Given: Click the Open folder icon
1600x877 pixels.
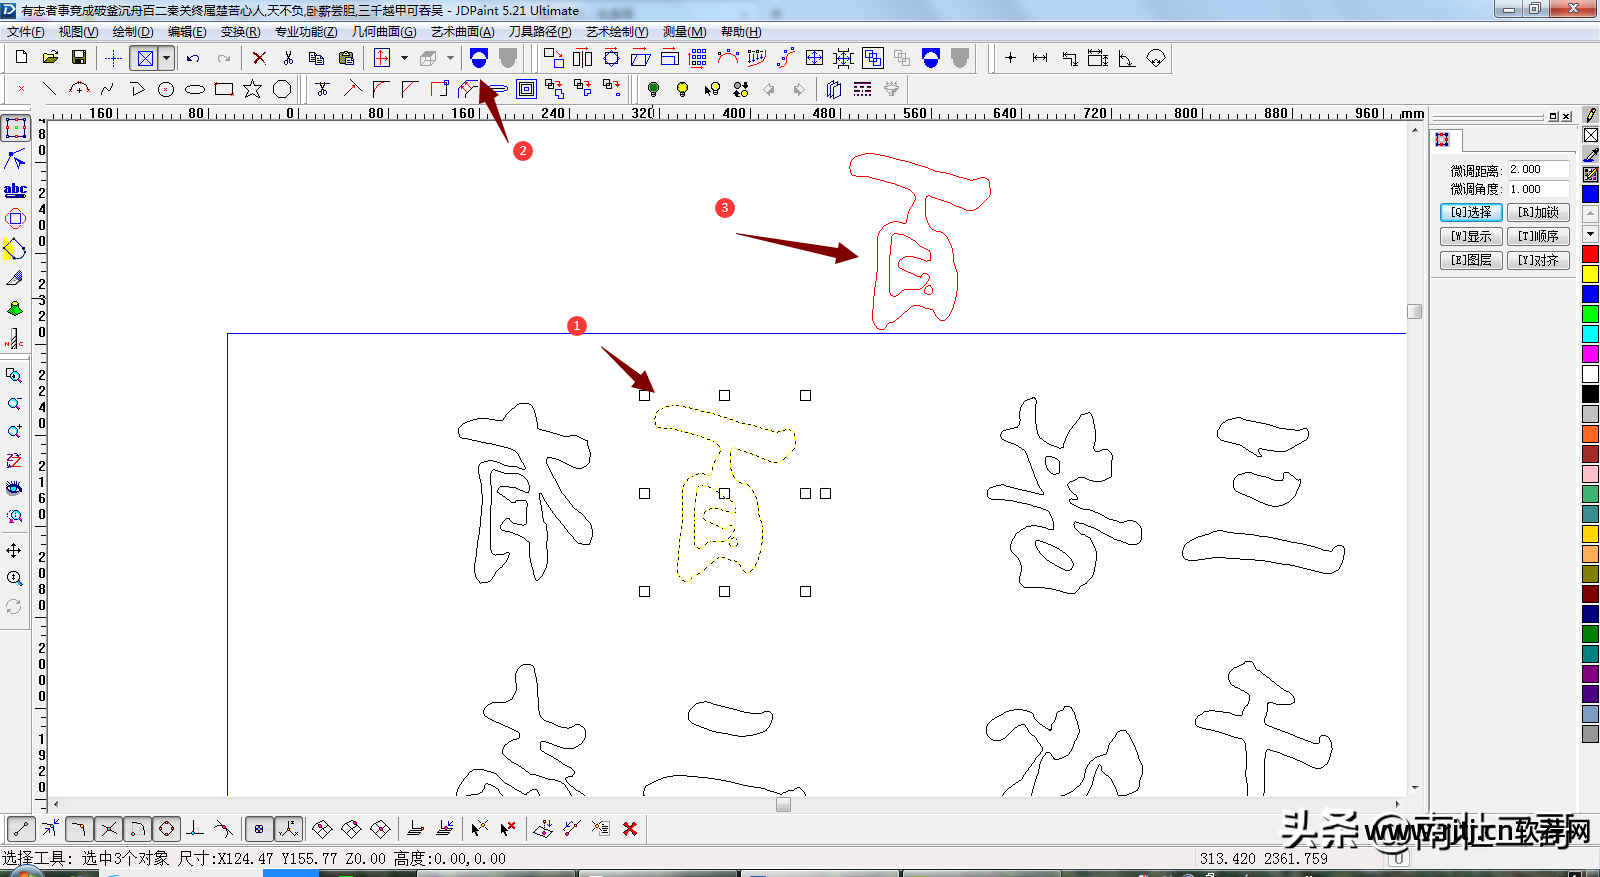Looking at the screenshot, I should [x=50, y=58].
